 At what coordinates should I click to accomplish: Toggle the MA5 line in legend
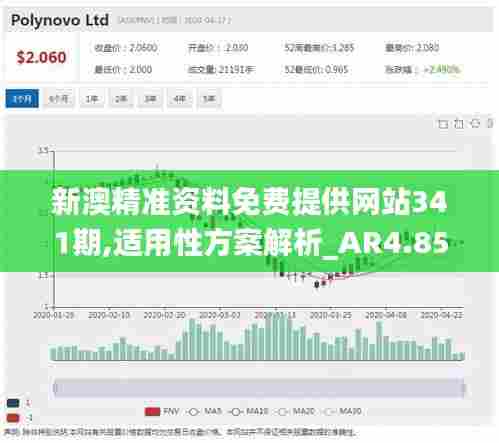click(x=204, y=412)
